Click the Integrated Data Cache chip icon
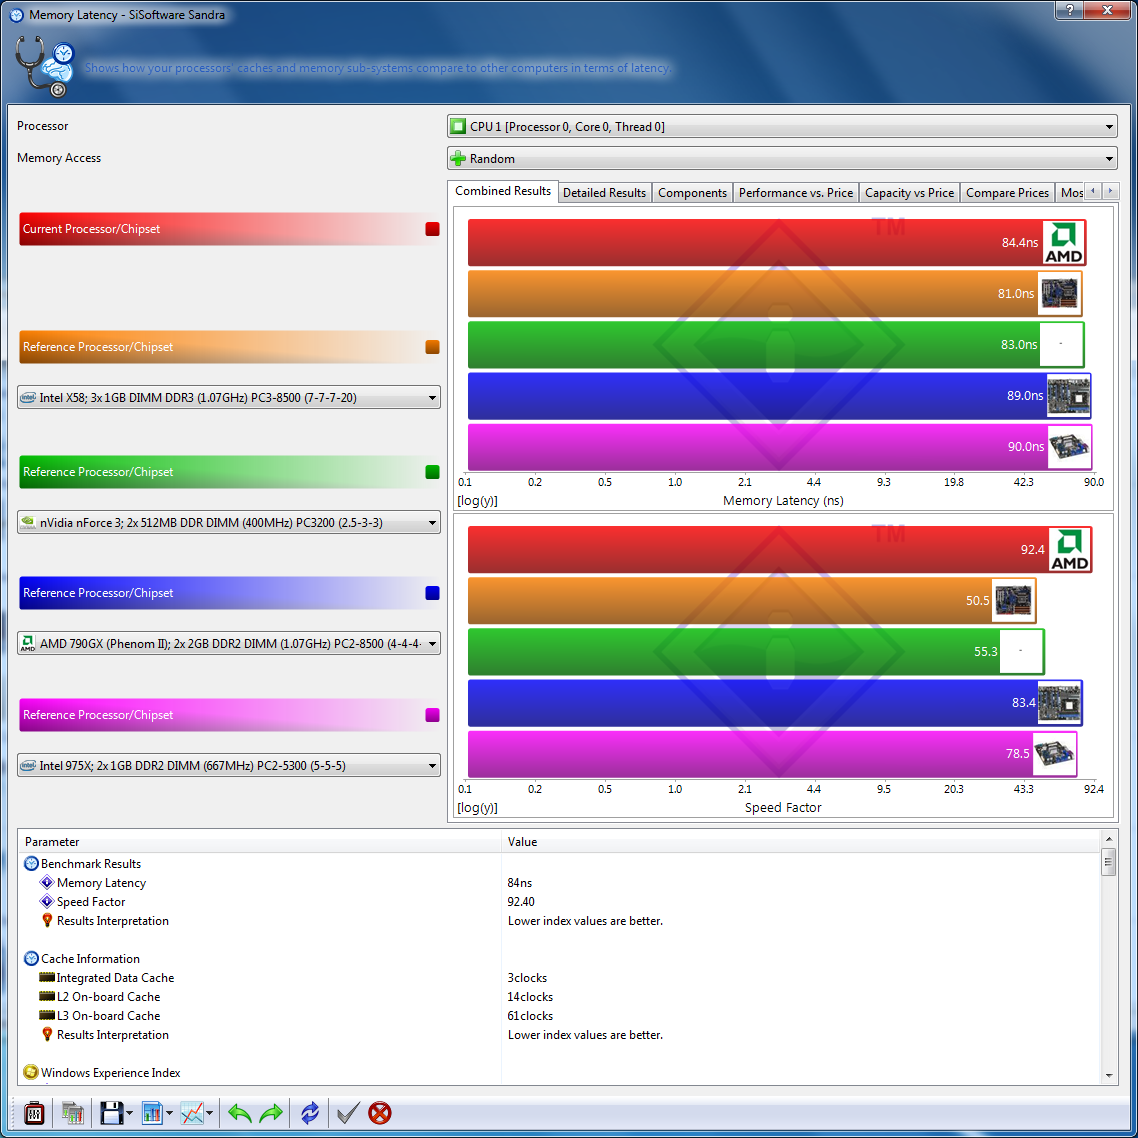This screenshot has height=1138, width=1138. click(x=47, y=978)
